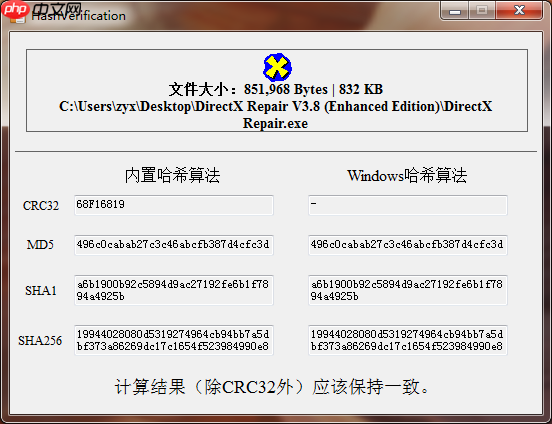Click the MD5 row label
Image resolution: width=552 pixels, height=424 pixels.
point(40,245)
